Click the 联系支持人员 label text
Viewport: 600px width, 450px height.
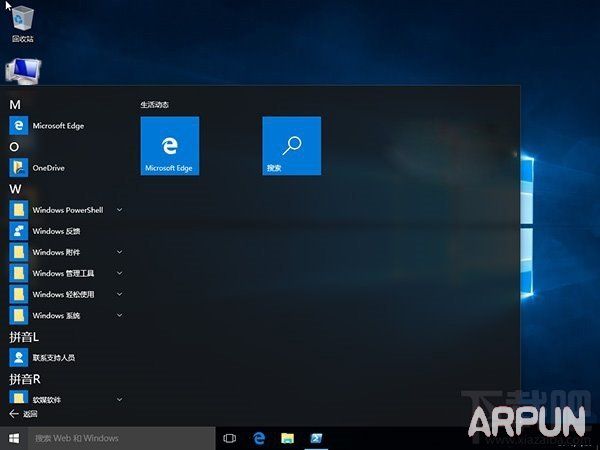[54, 358]
